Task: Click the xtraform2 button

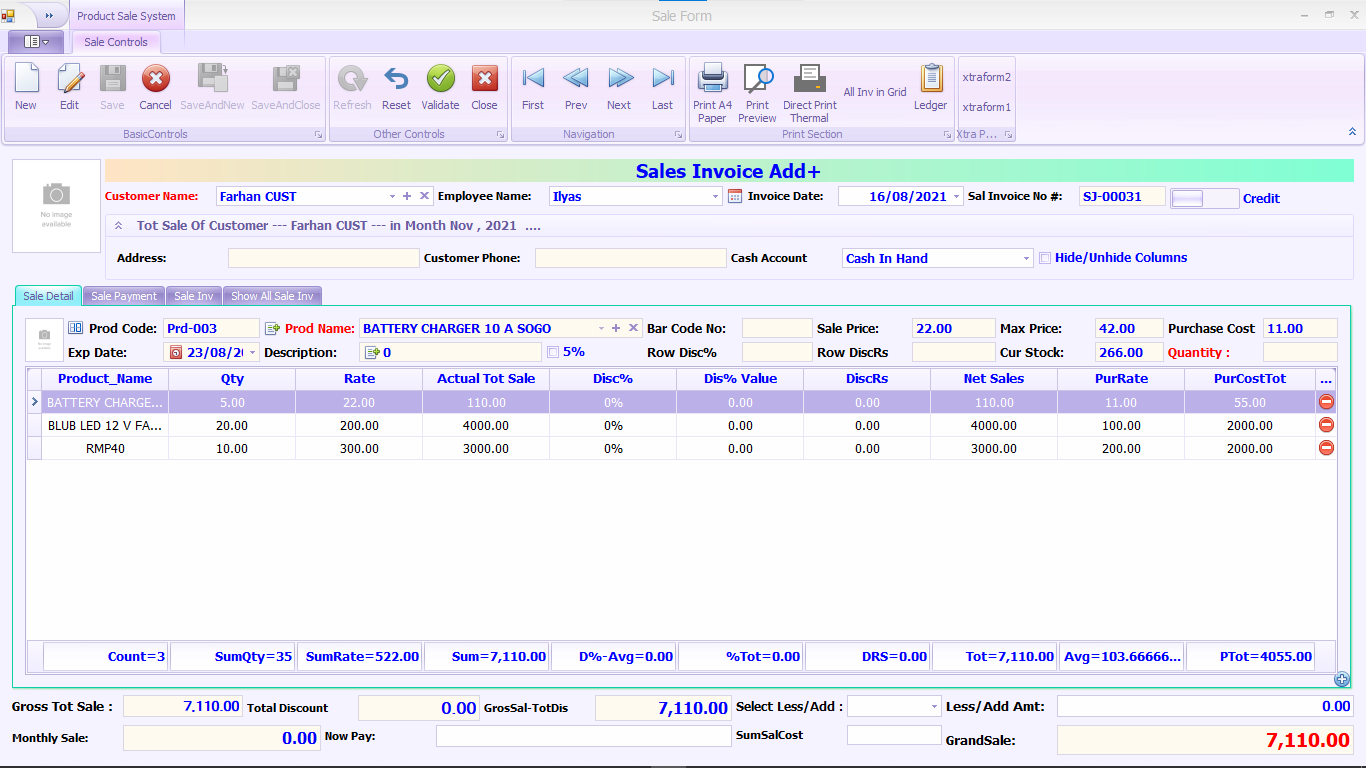Action: (x=987, y=77)
